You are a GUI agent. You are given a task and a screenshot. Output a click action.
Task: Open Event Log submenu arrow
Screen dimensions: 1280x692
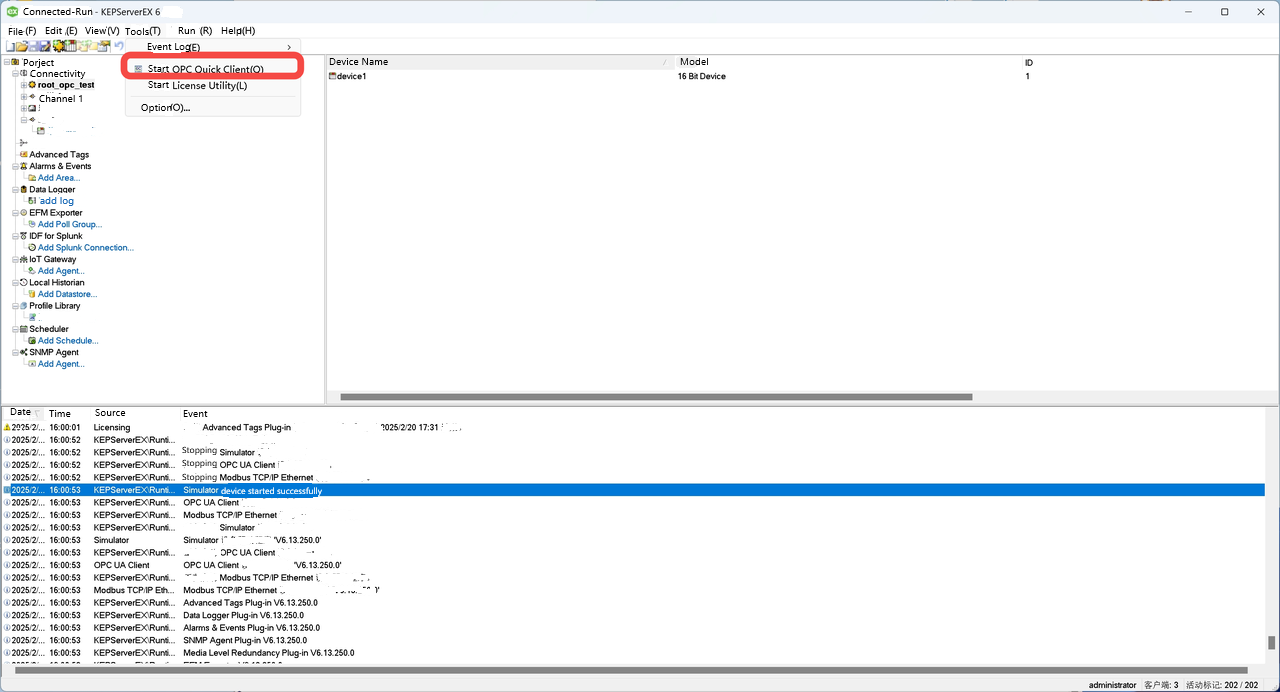[x=290, y=47]
